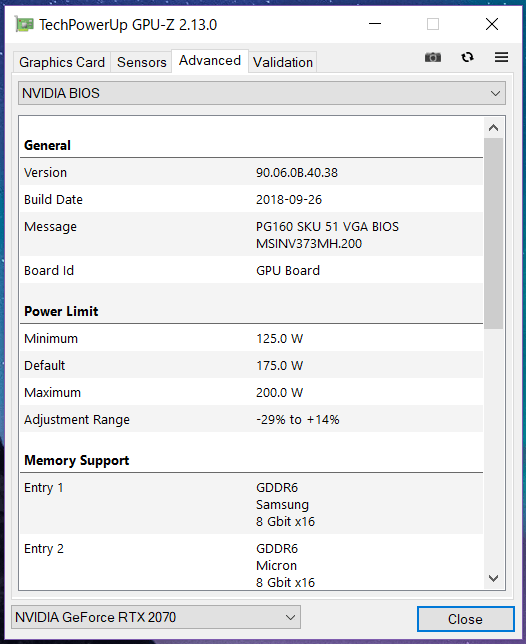Open the NVIDIA BIOS dropdown
Viewport: 526px width, 644px height.
[262, 93]
